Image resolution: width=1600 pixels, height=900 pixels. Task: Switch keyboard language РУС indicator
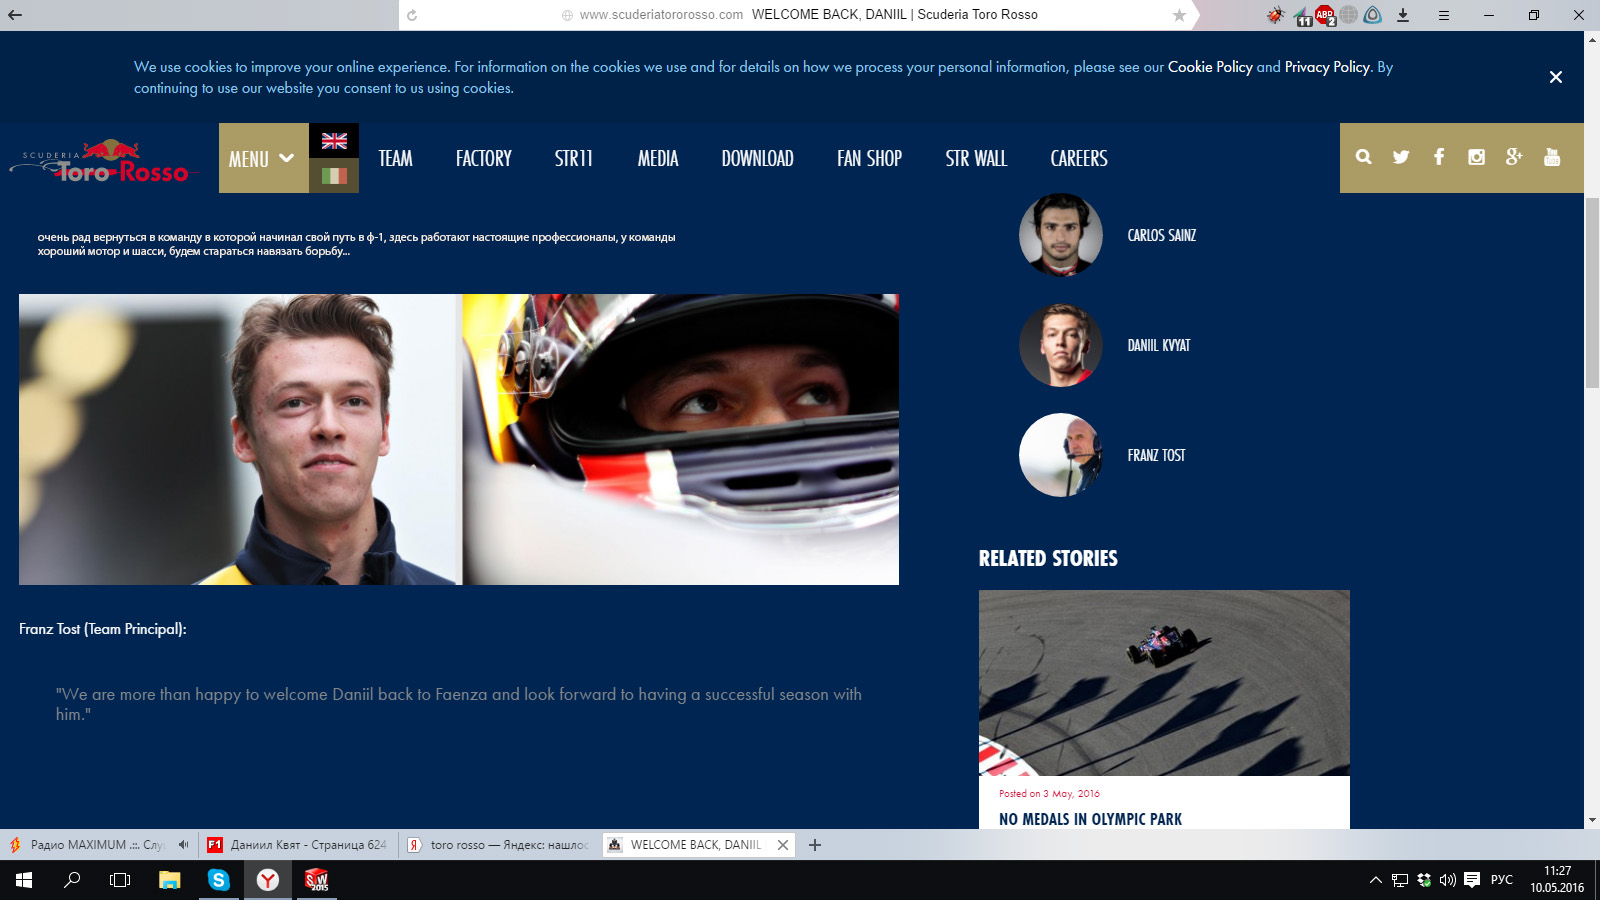pyautogui.click(x=1502, y=880)
